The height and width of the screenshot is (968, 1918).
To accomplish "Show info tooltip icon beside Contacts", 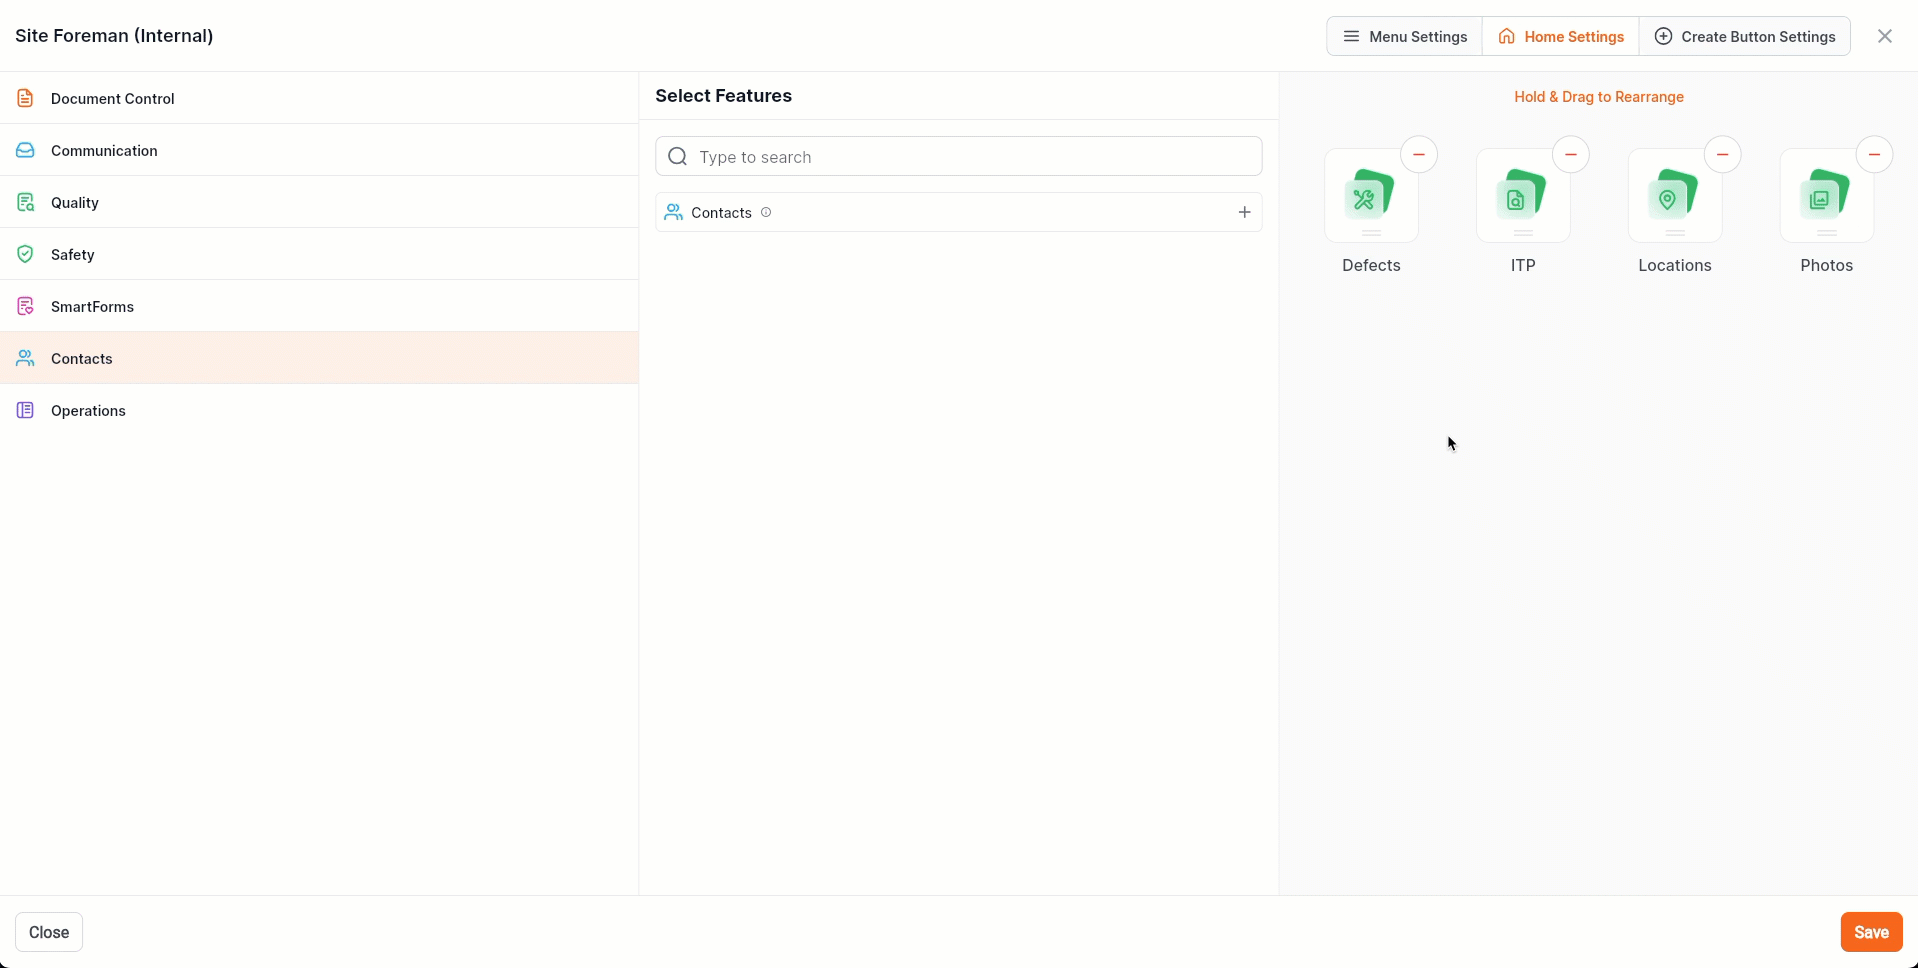I will pyautogui.click(x=766, y=212).
